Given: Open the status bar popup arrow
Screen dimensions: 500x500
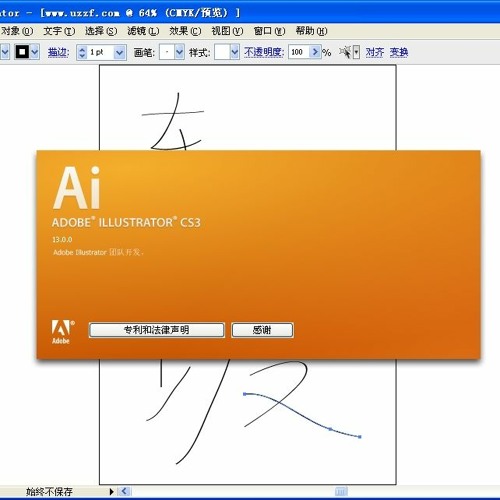Looking at the screenshot, I should (x=112, y=491).
